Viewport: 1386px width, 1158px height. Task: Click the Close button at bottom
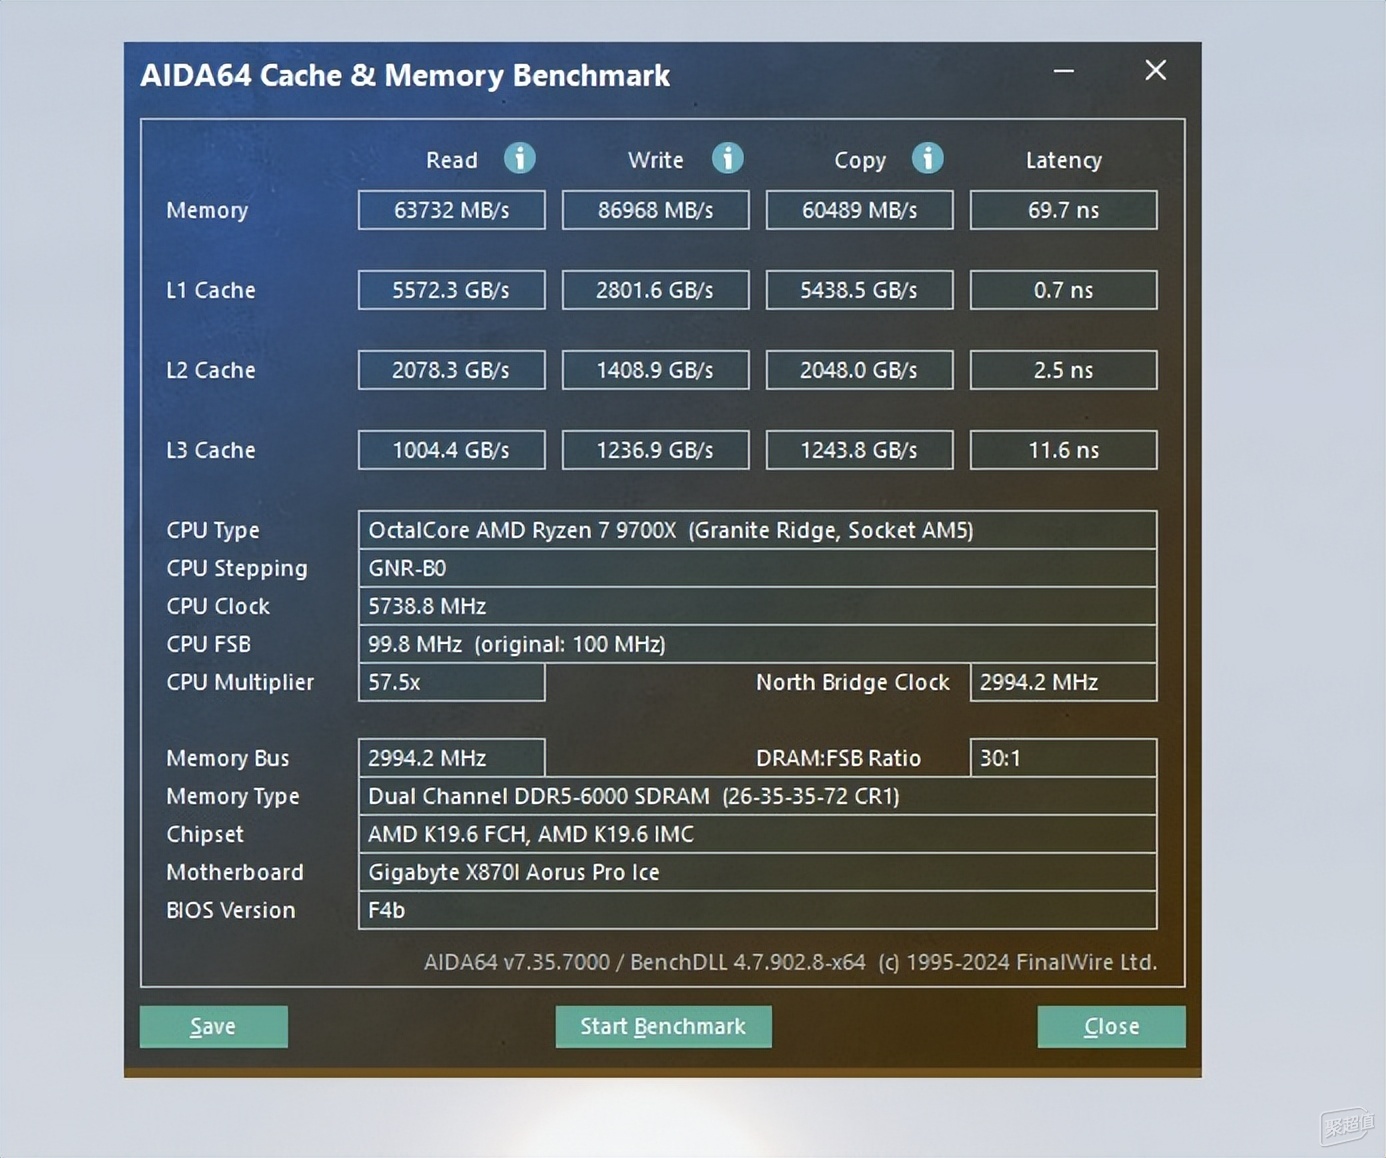[1111, 1027]
